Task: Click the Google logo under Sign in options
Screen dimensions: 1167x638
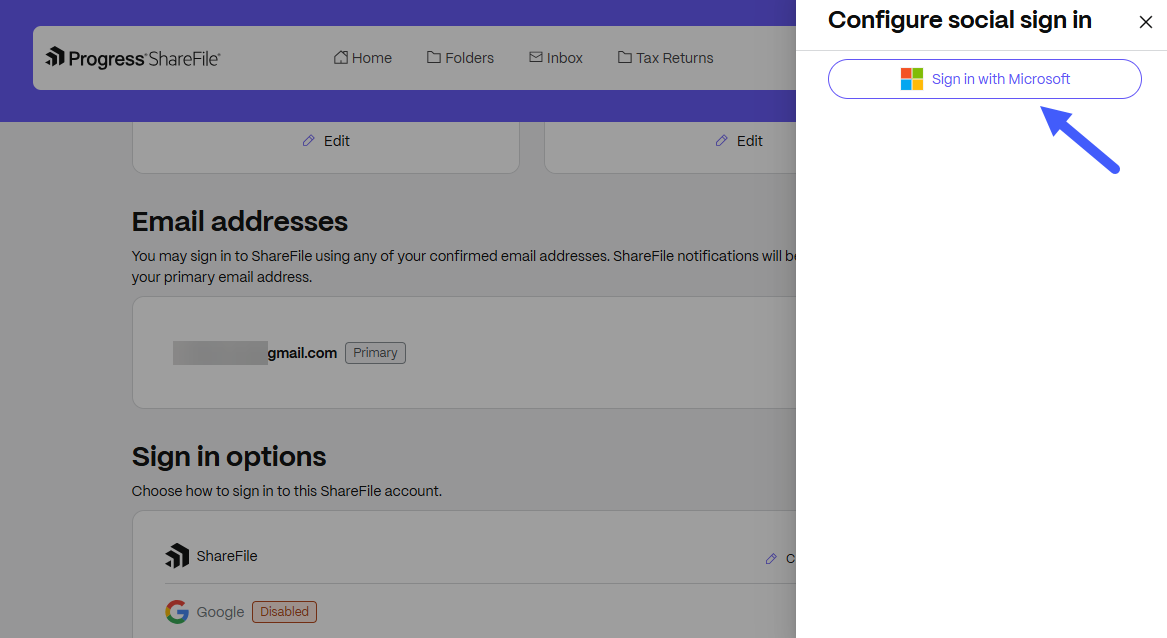Action: [x=177, y=612]
